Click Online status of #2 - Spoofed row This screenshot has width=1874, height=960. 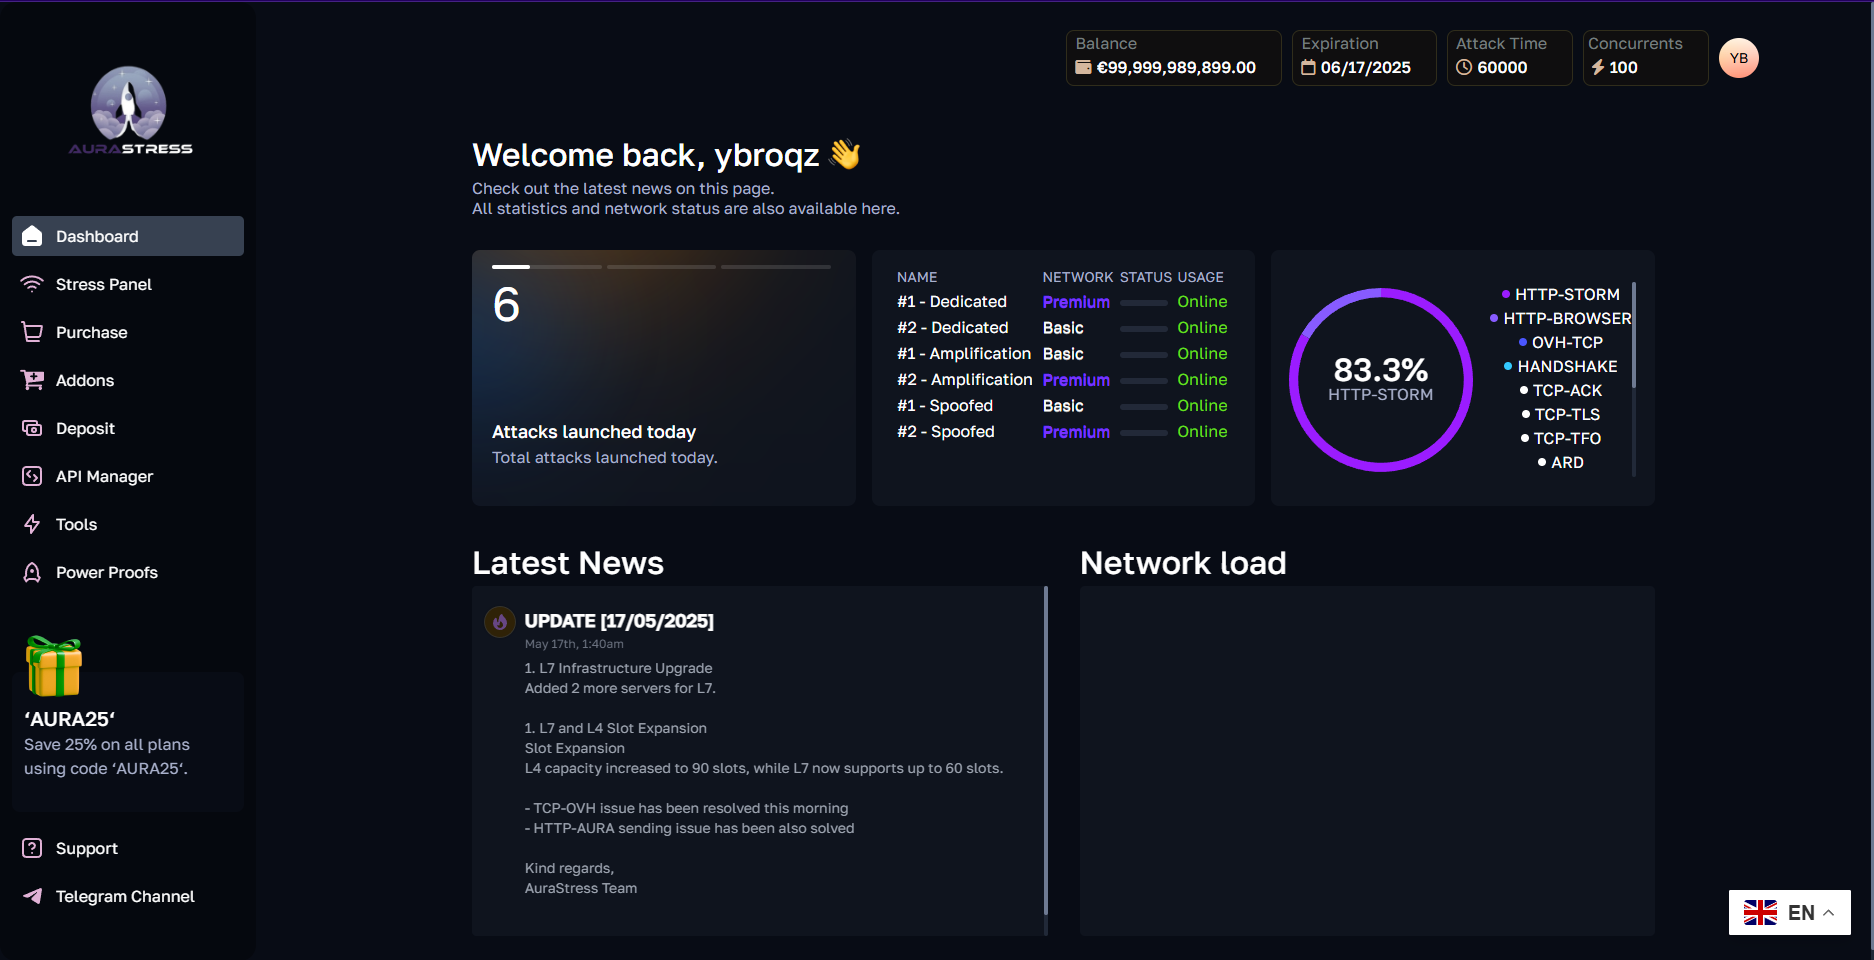coord(1202,432)
